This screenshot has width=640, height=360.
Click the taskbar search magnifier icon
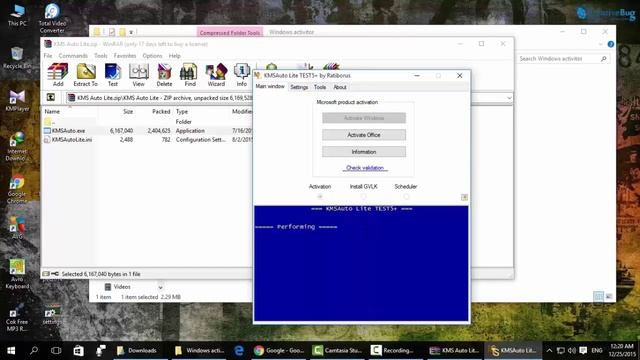(34, 350)
